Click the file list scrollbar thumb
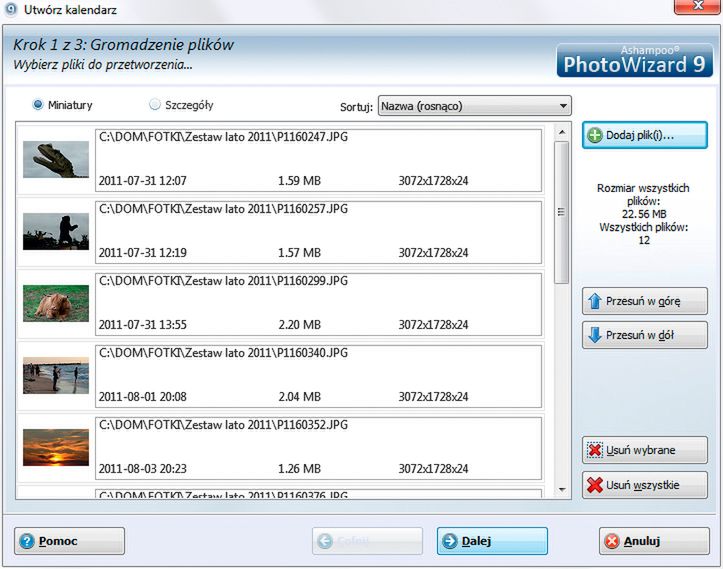This screenshot has width=723, height=569. pyautogui.click(x=562, y=212)
